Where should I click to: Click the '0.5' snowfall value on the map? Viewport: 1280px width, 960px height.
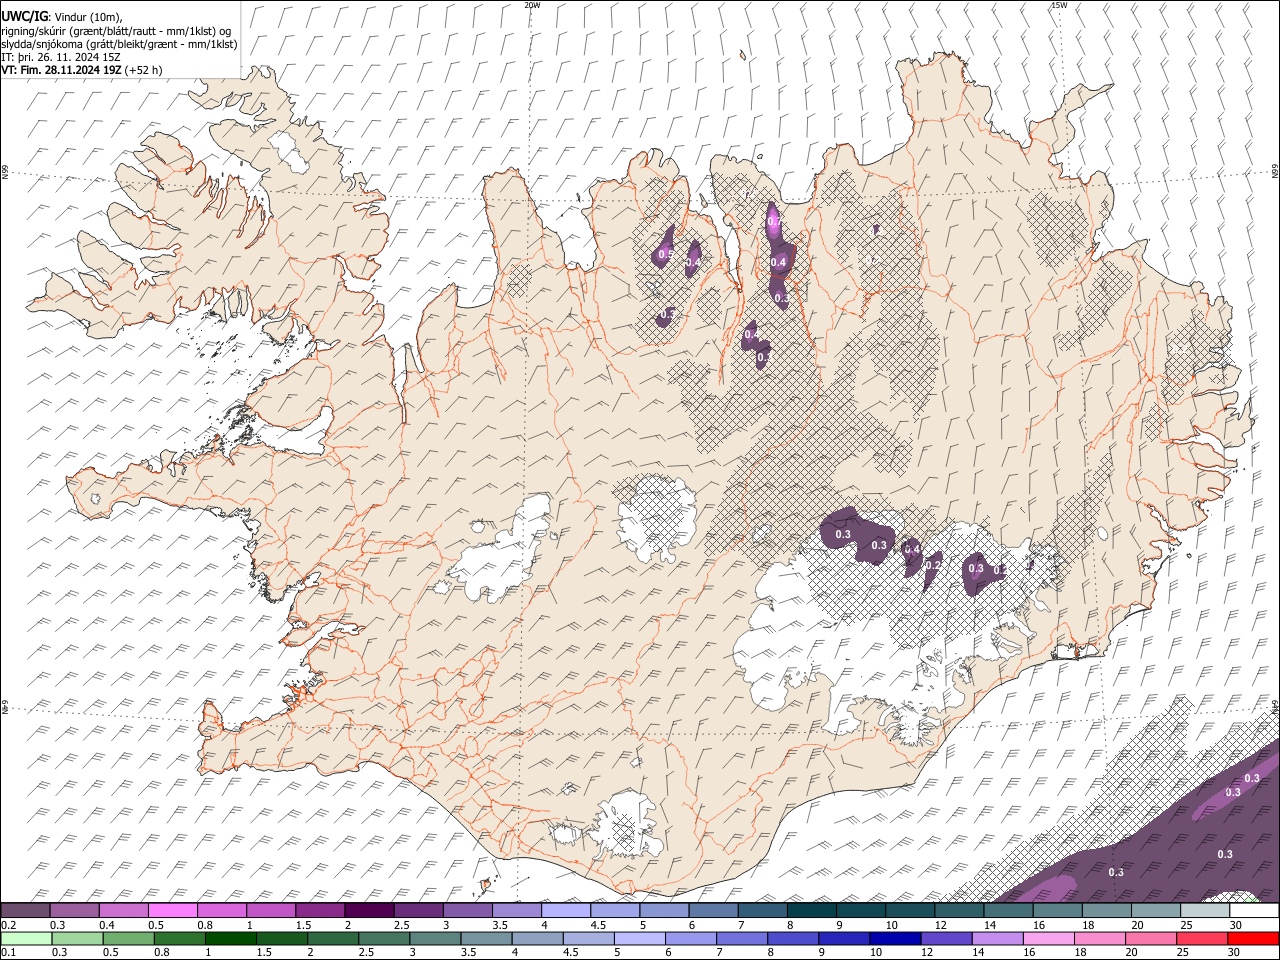(x=667, y=255)
